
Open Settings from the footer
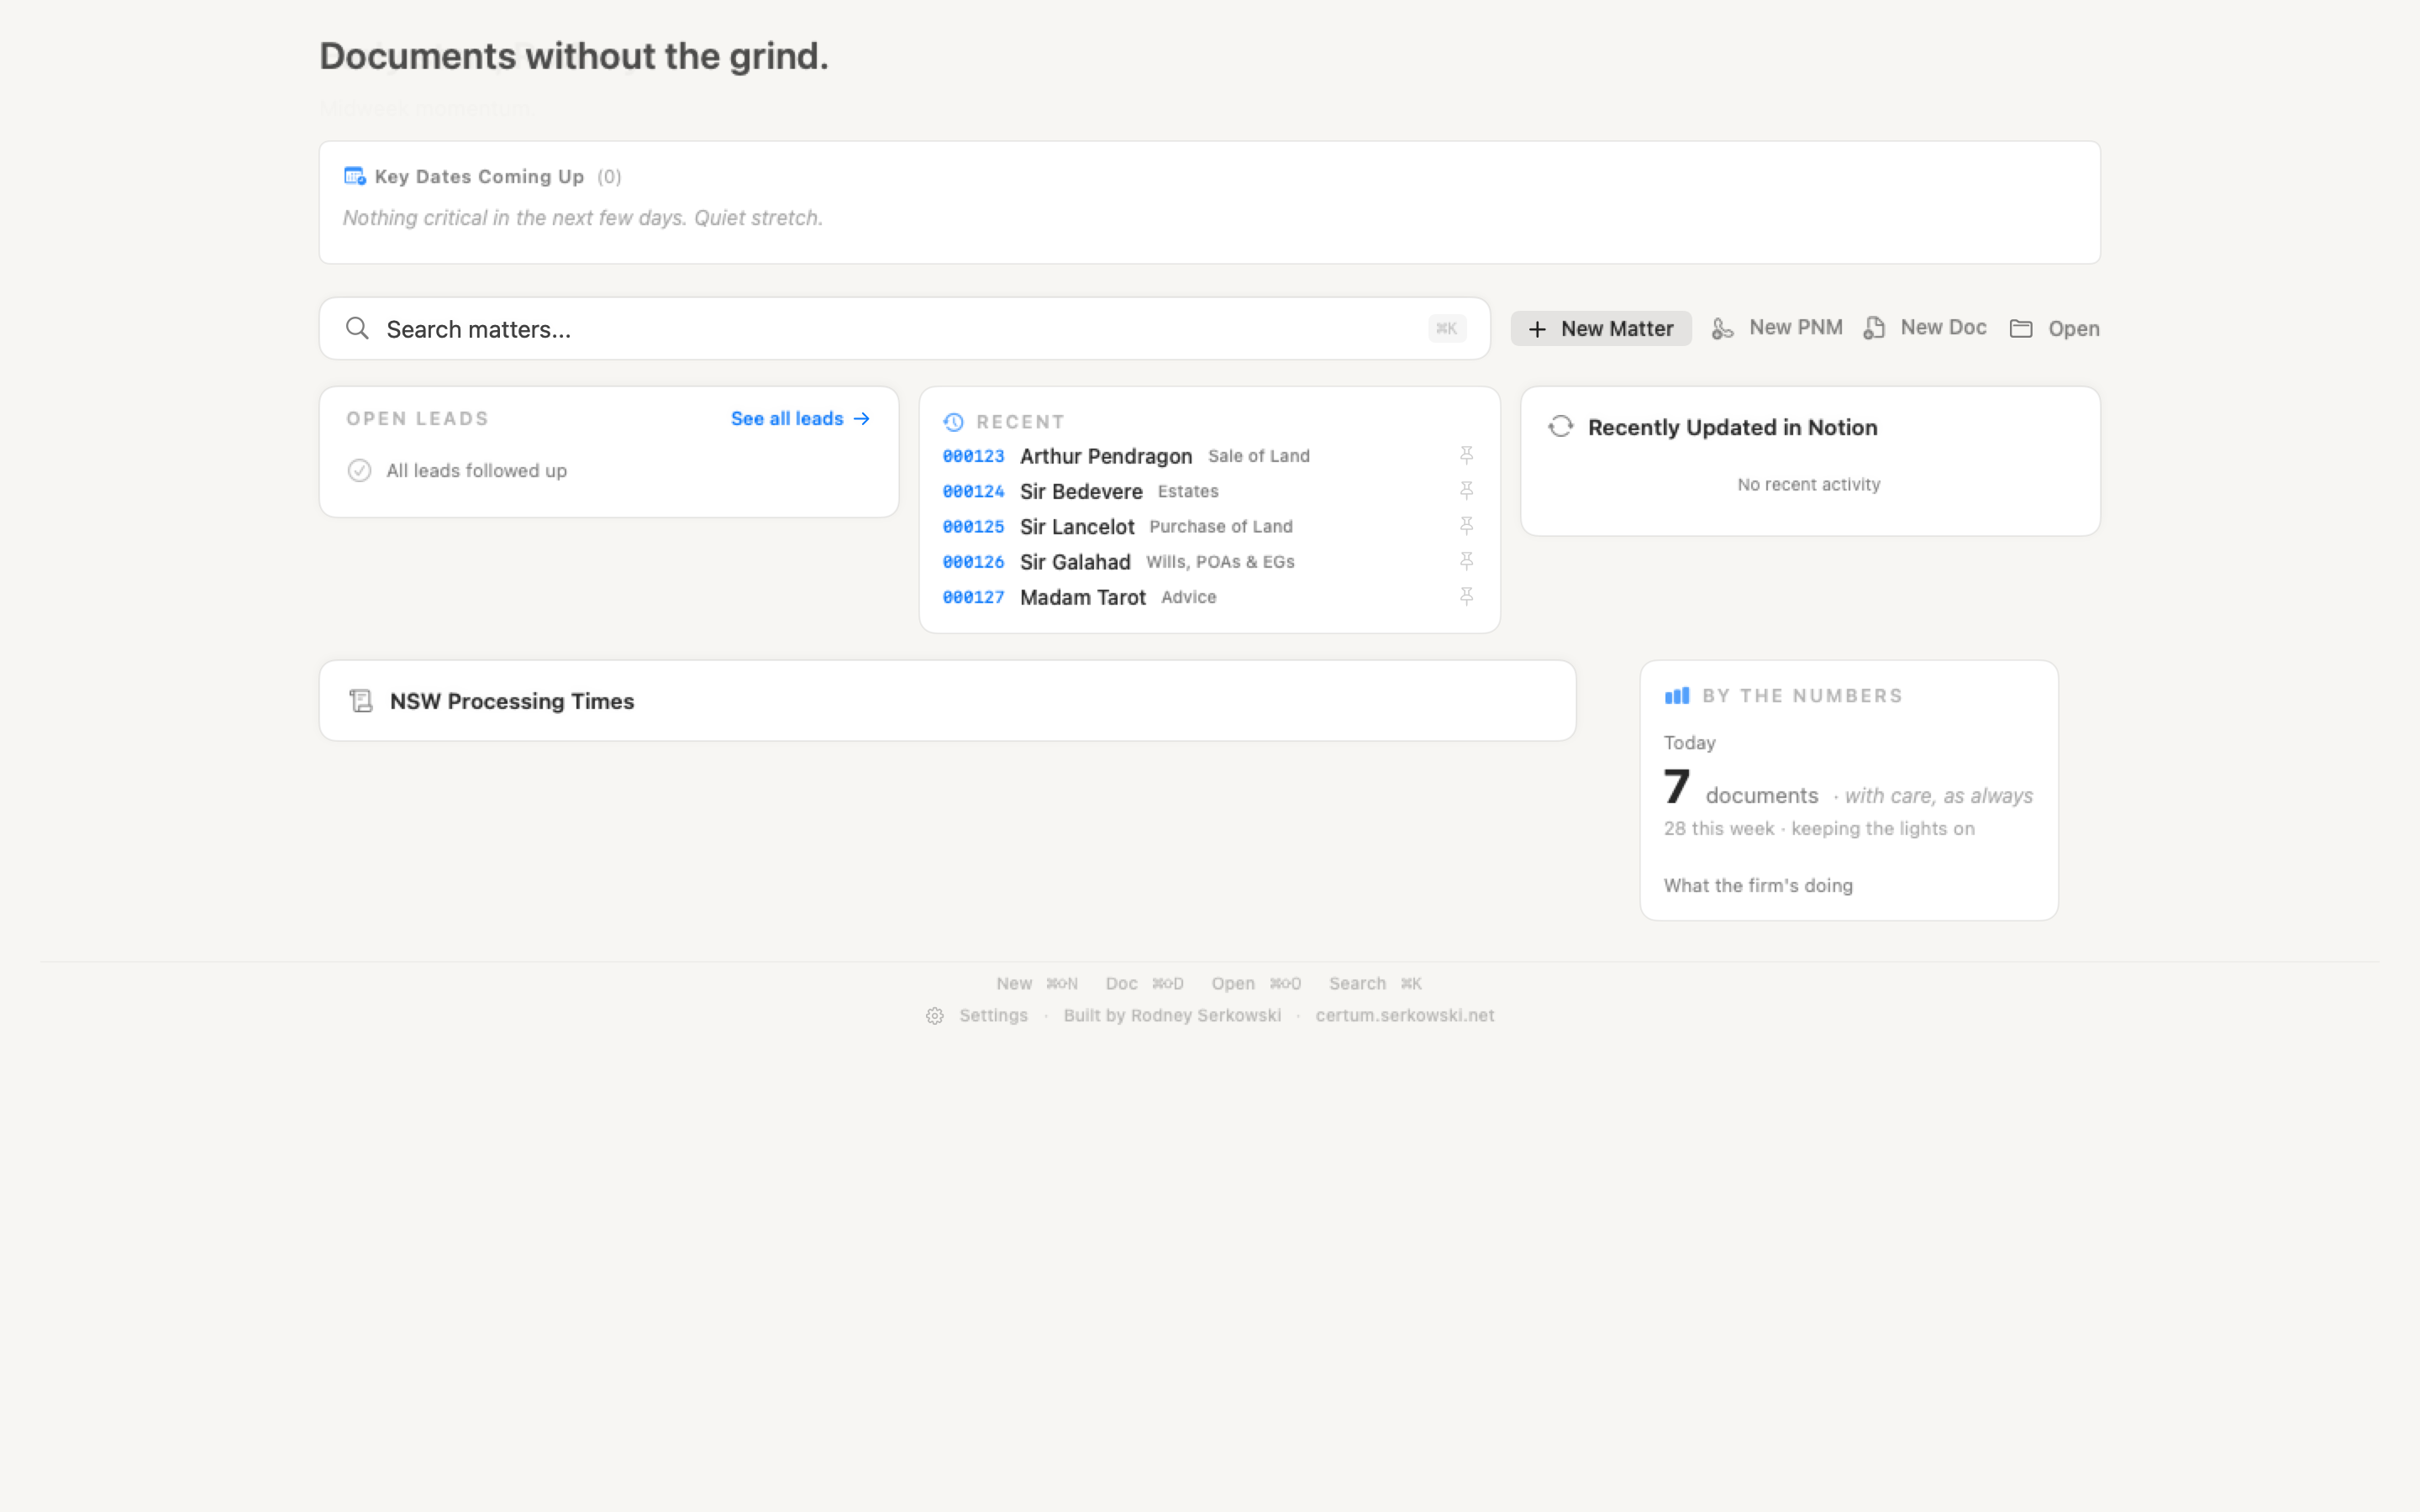(x=977, y=1016)
